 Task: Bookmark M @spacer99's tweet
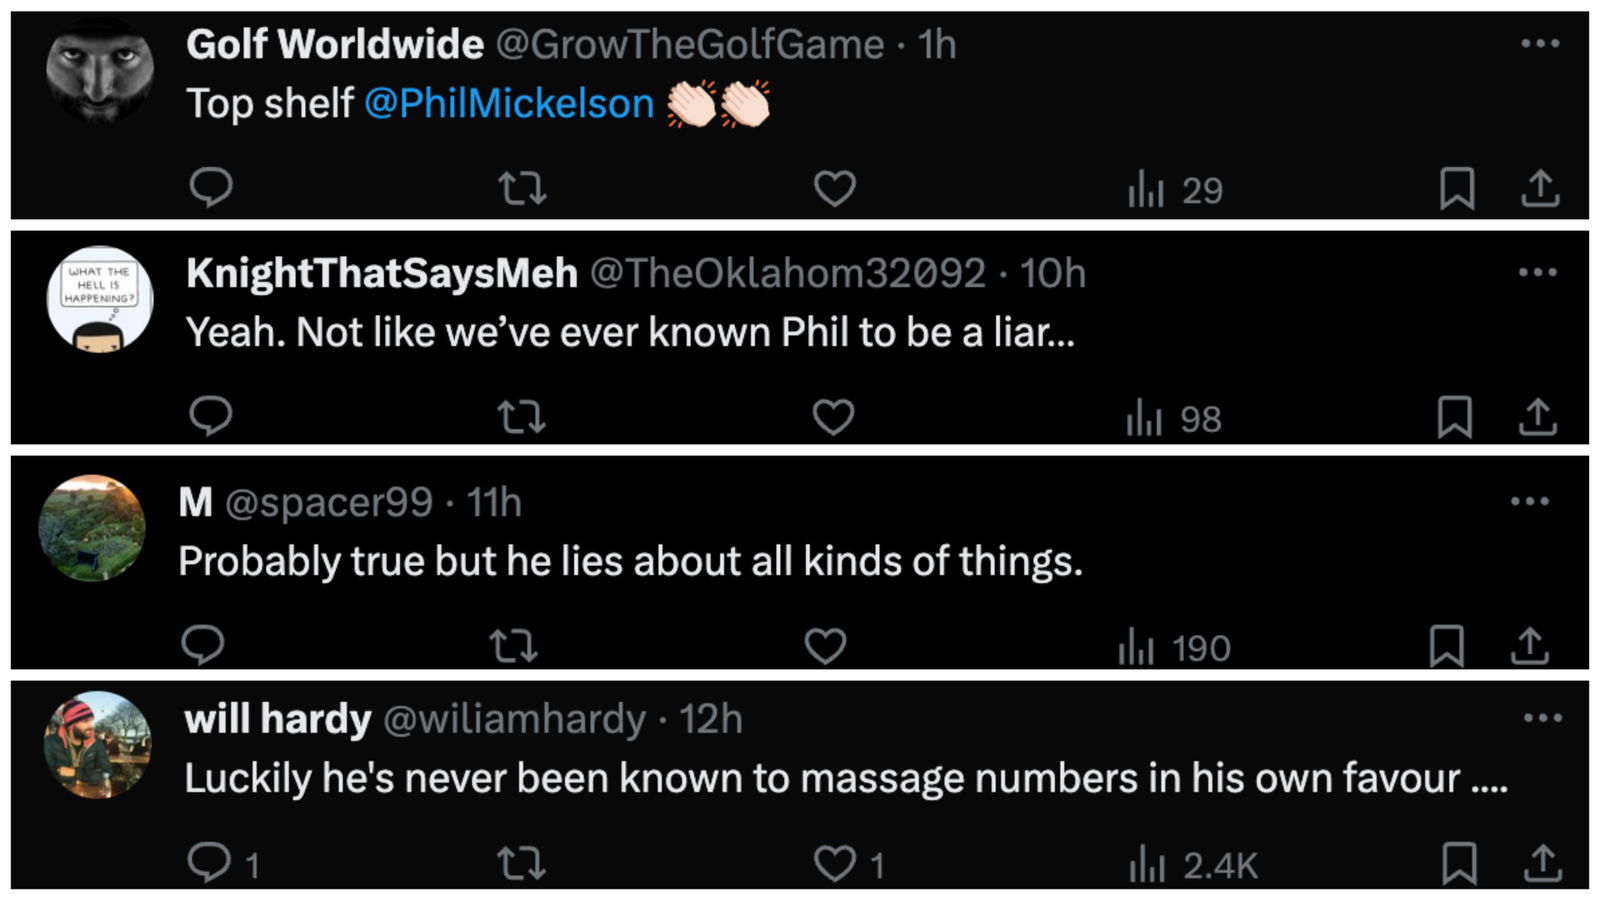[x=1447, y=645]
